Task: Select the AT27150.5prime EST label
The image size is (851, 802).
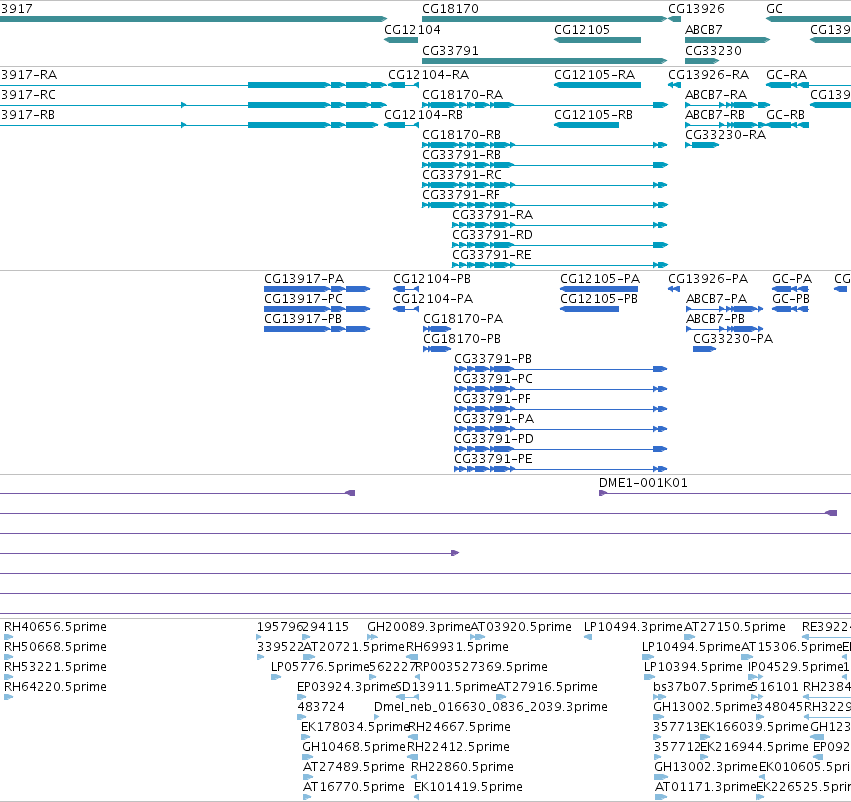Action: tap(734, 627)
